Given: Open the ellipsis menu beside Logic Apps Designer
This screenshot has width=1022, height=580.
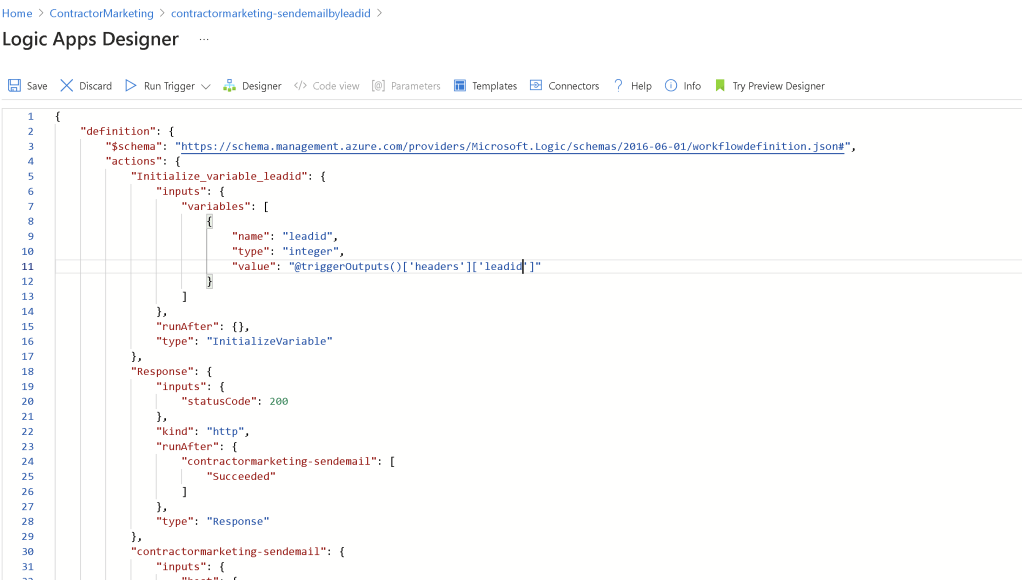Looking at the screenshot, I should click(204, 40).
